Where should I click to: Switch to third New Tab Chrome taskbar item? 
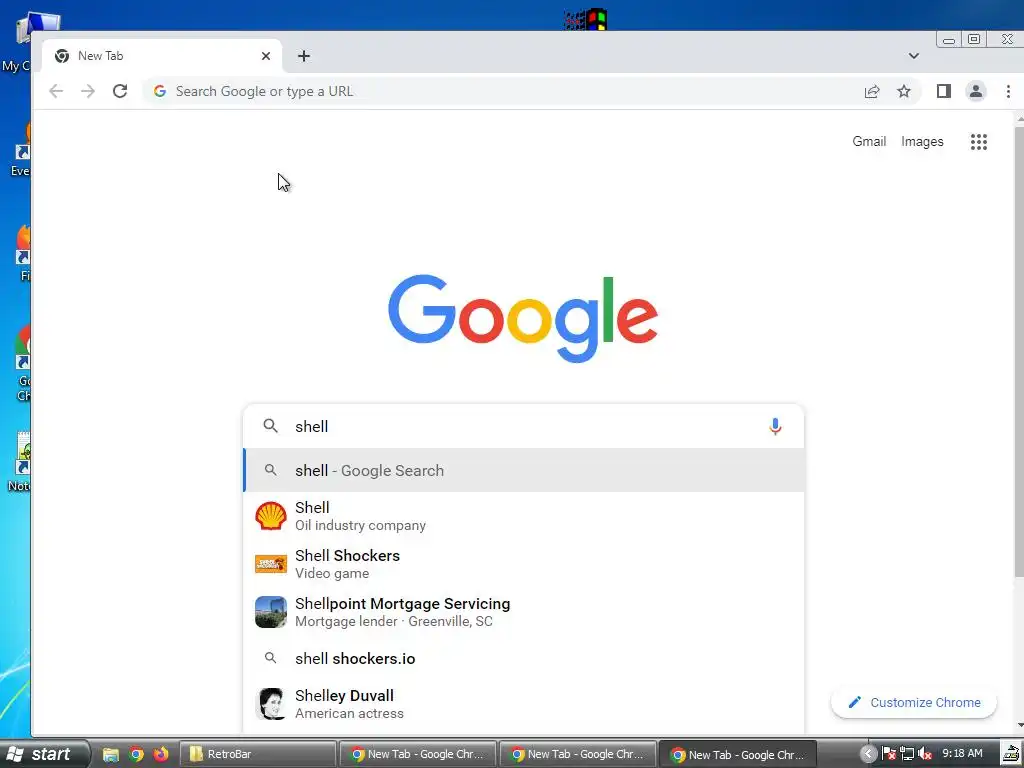click(x=738, y=754)
